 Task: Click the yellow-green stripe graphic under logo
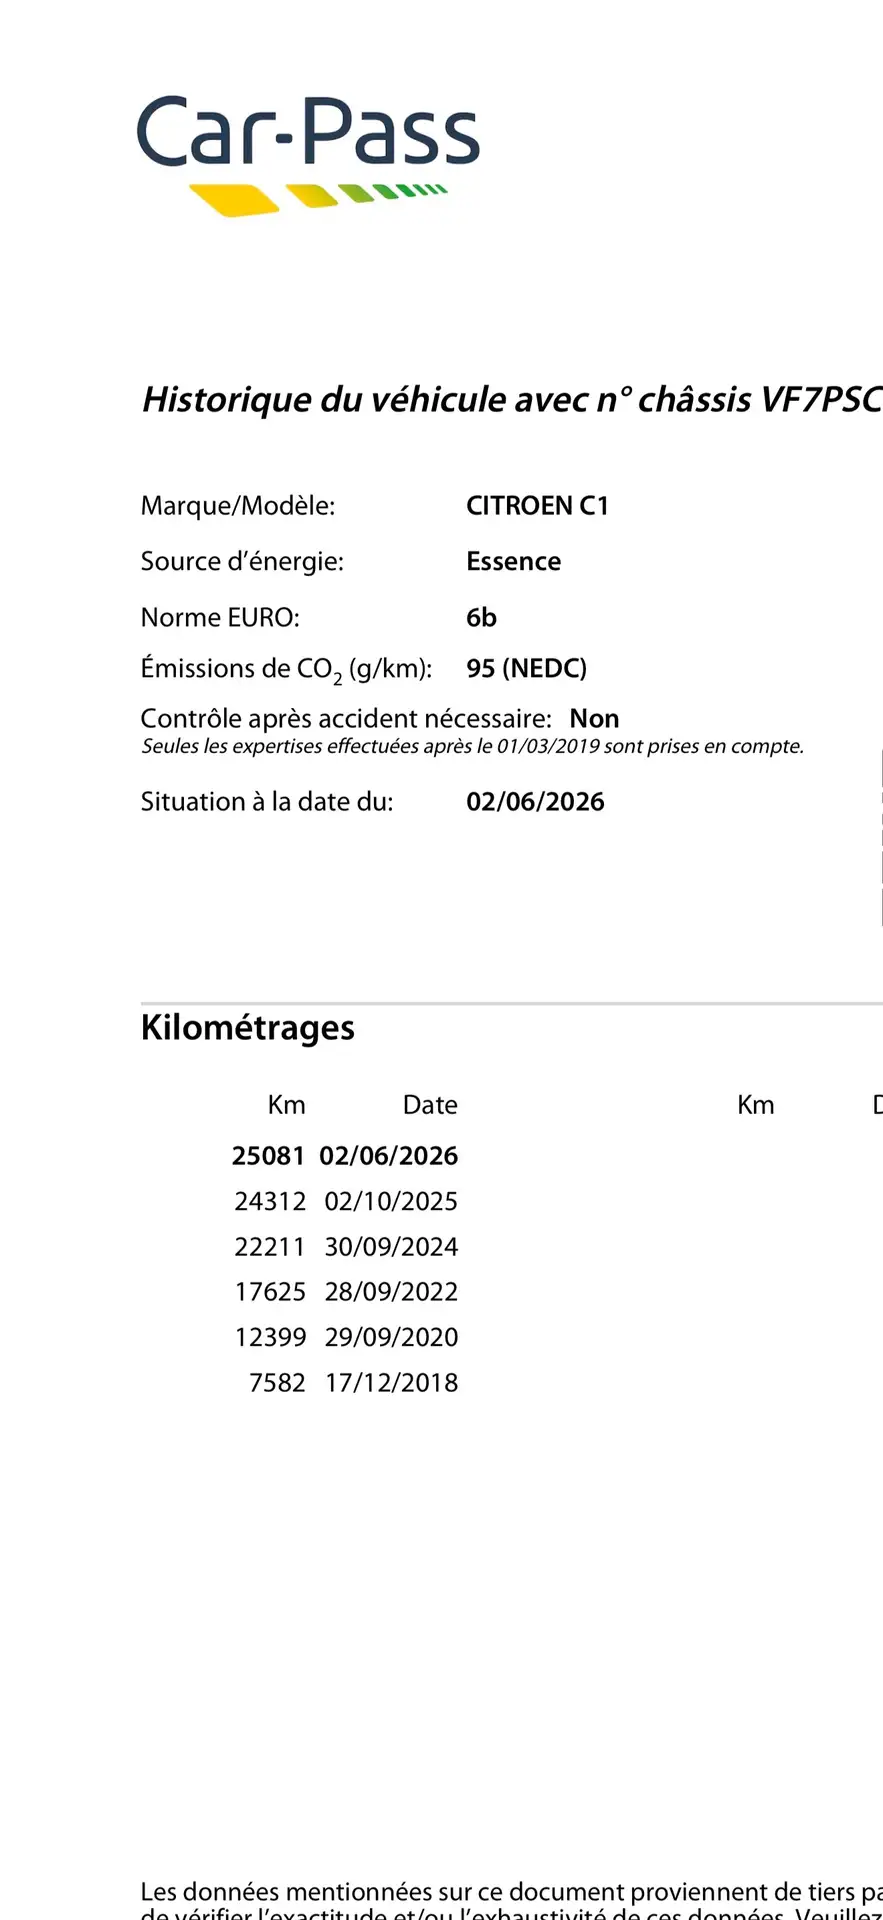318,199
